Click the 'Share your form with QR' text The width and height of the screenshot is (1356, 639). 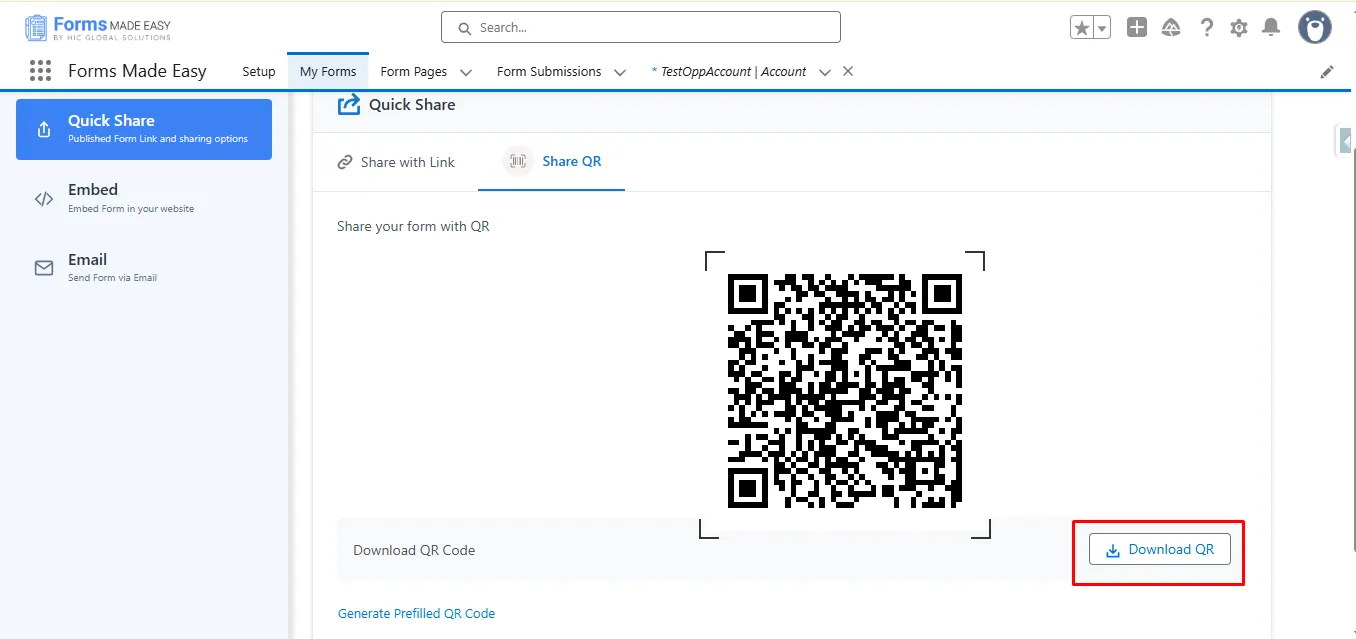pos(413,226)
